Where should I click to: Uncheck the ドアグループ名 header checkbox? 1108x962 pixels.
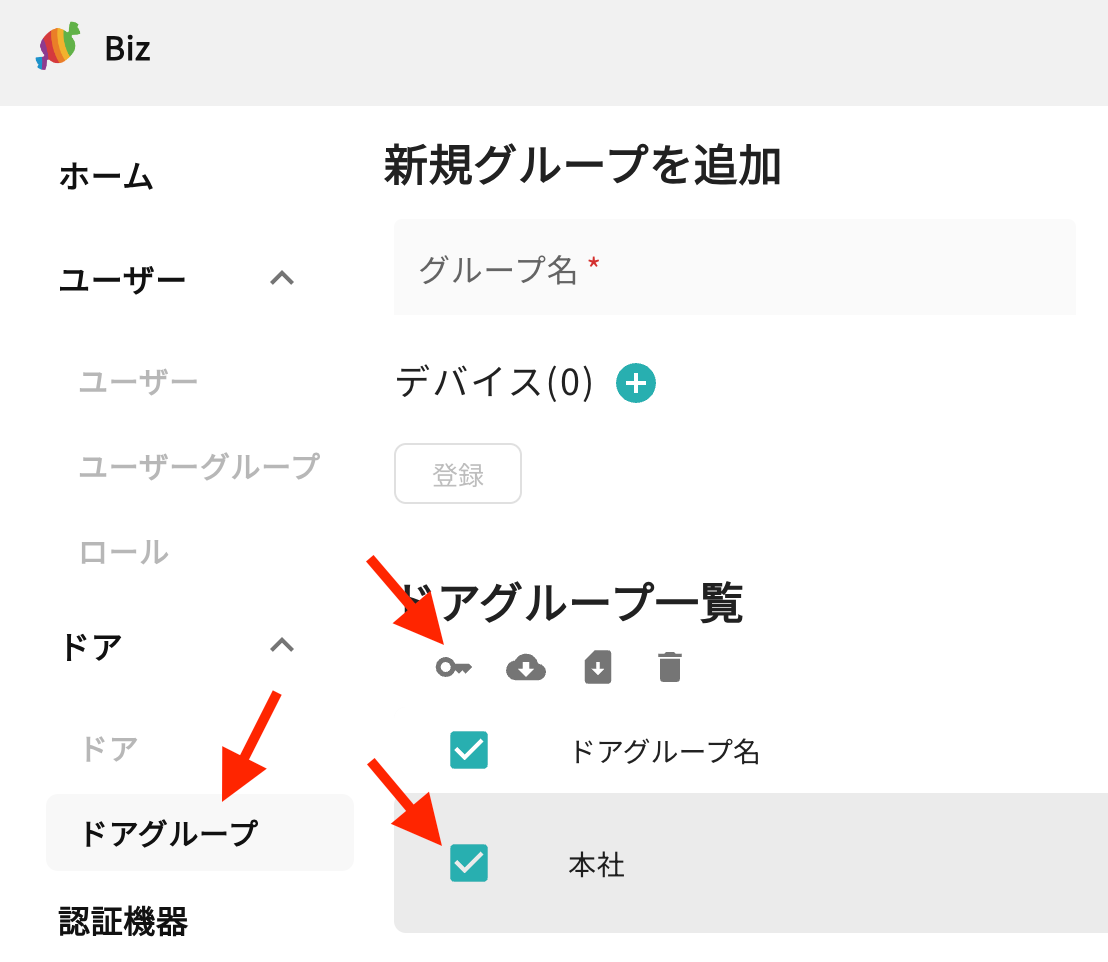click(469, 750)
